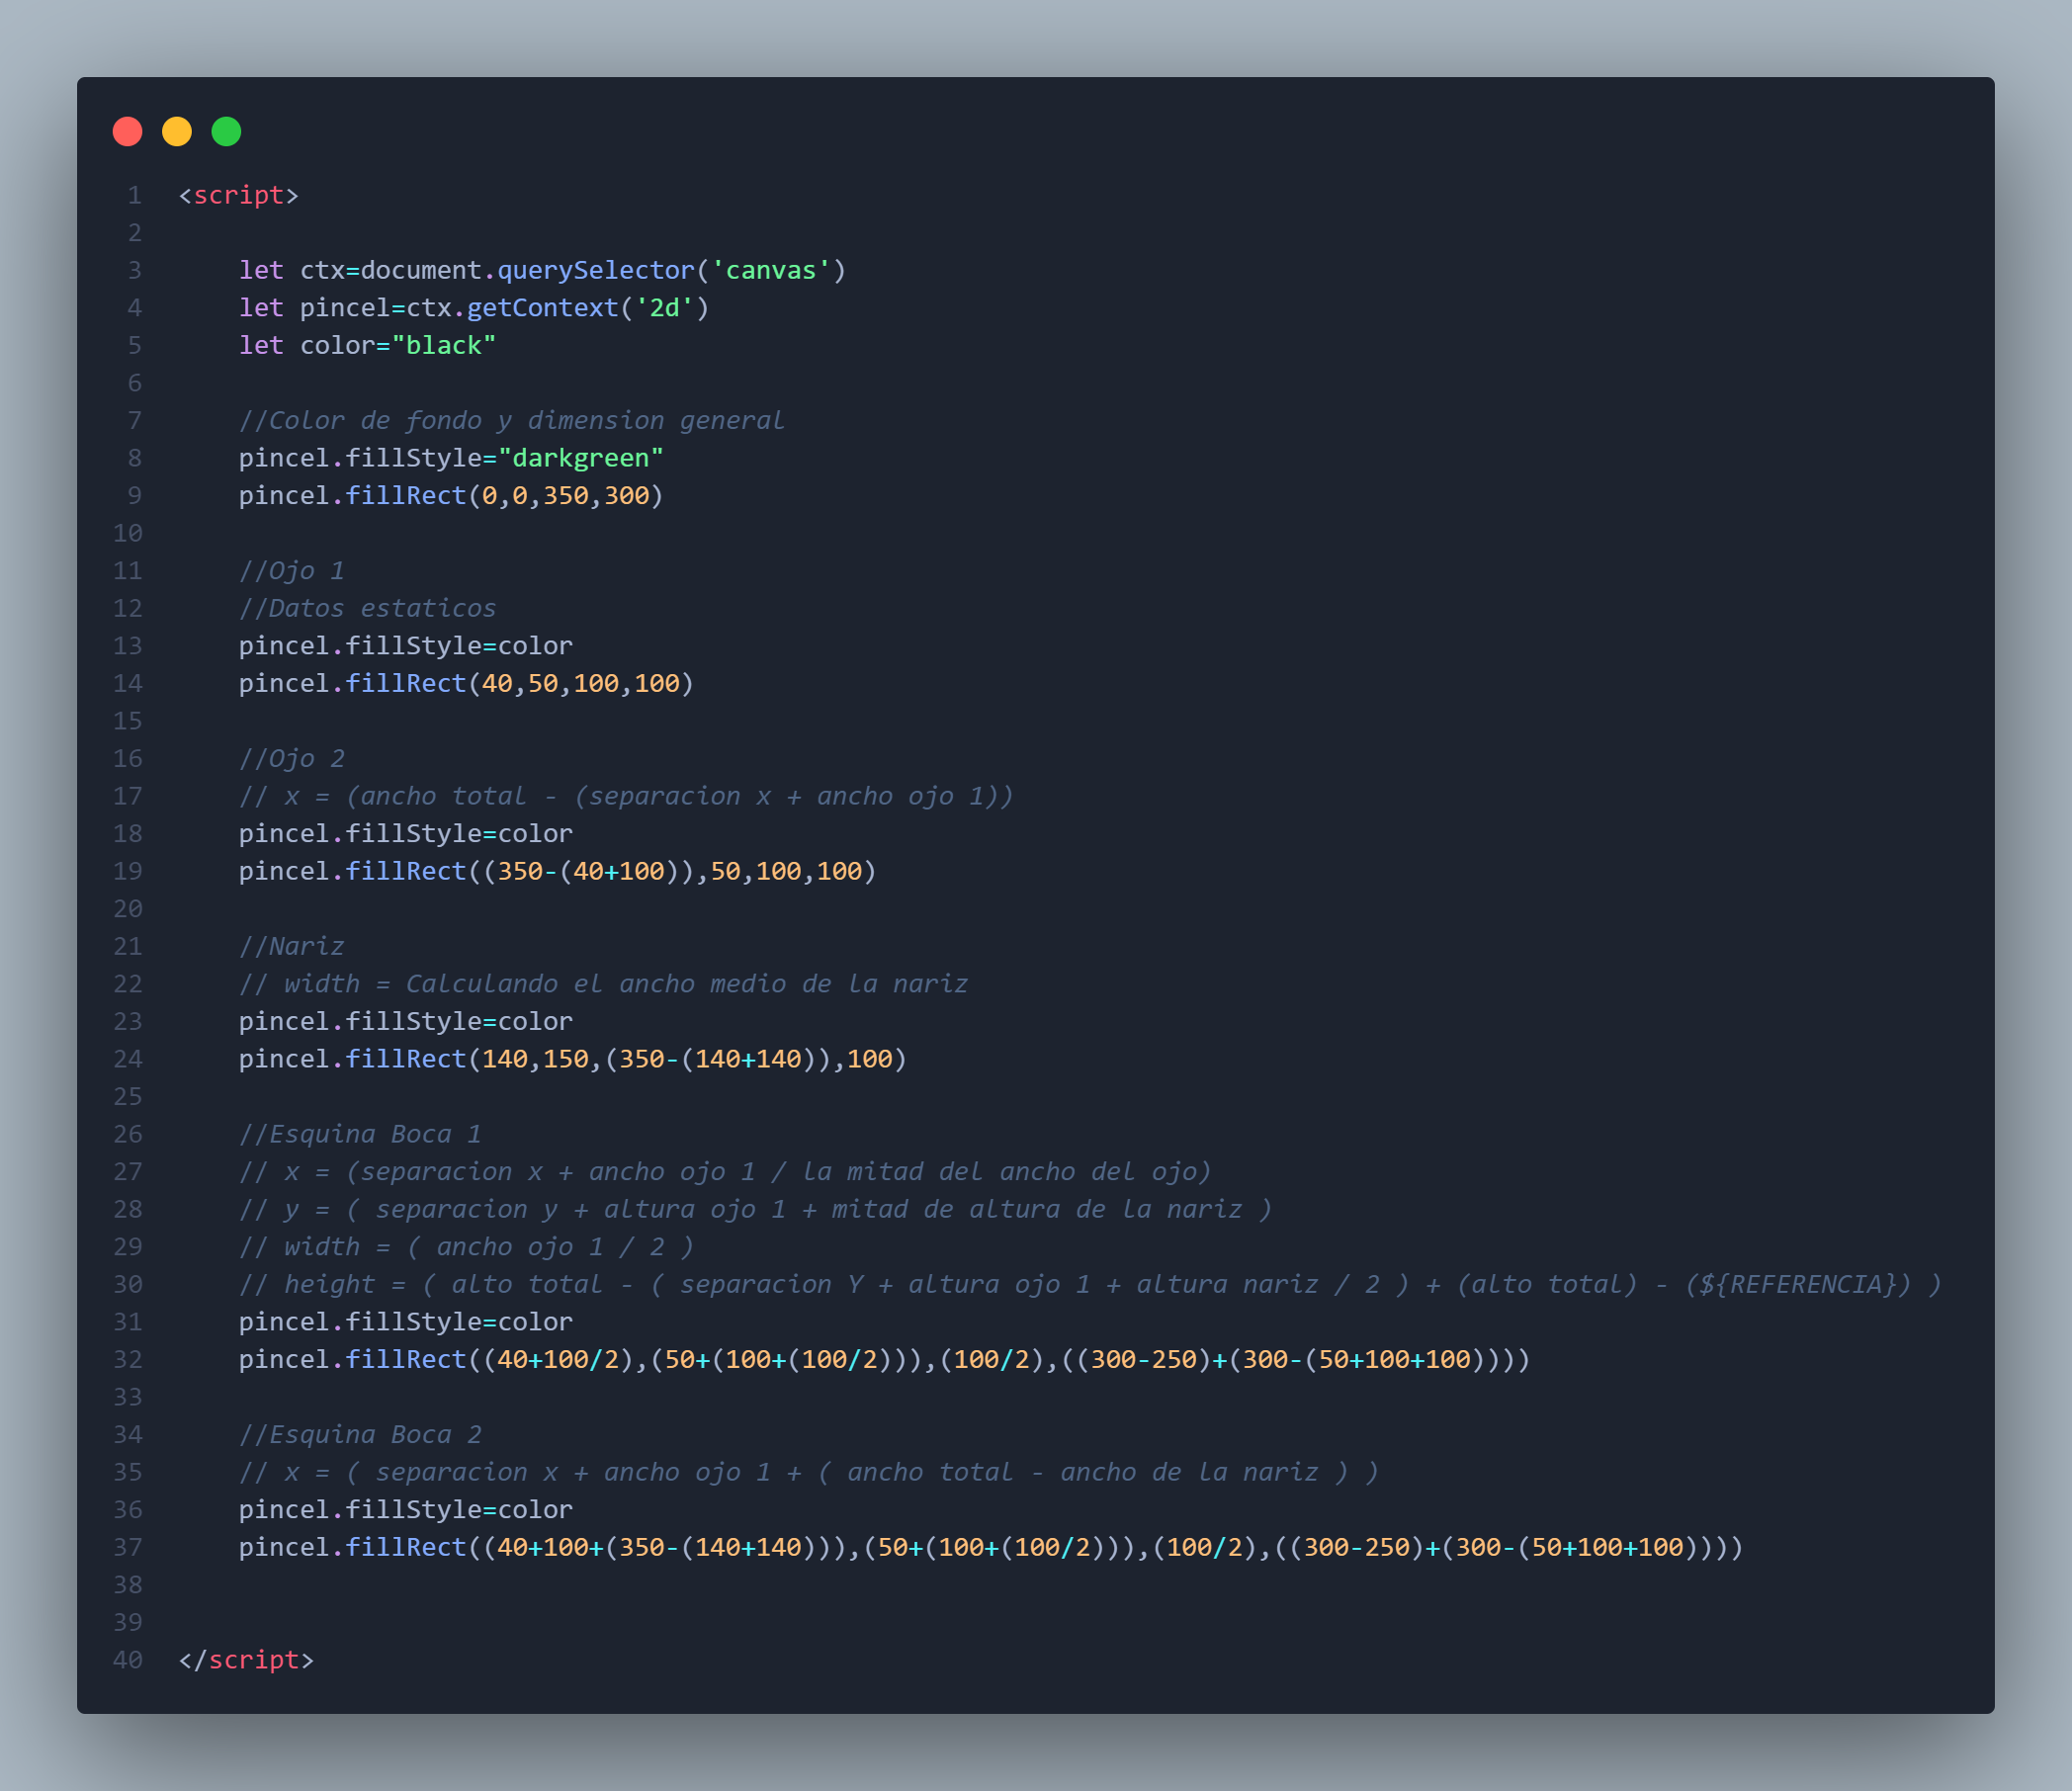Click fillRect on line 9

405,496
